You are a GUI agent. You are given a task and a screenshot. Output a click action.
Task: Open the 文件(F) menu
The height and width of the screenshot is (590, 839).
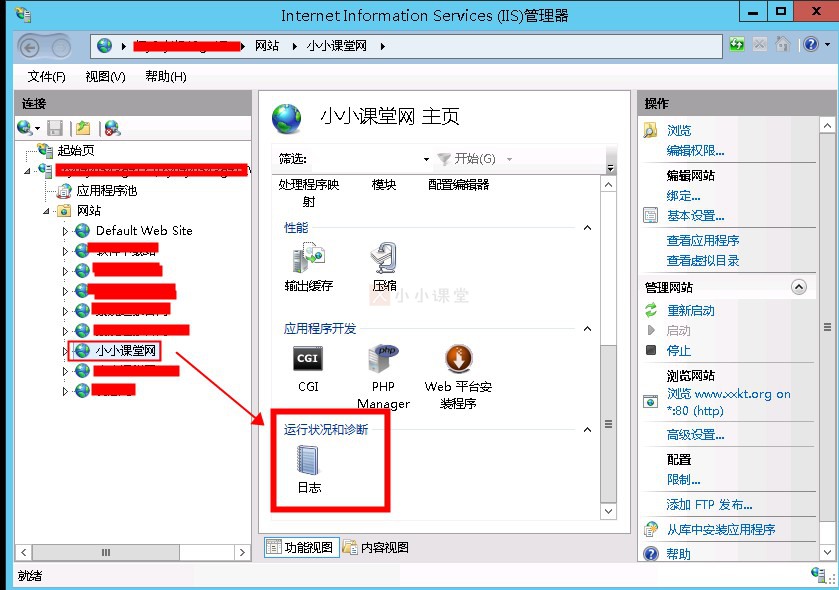point(47,77)
